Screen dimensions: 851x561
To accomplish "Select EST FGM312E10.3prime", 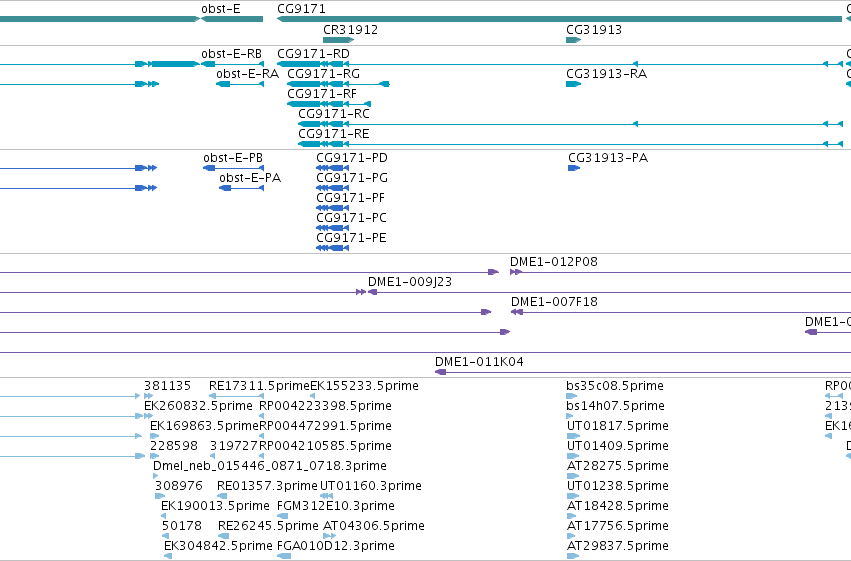I will click(x=335, y=506).
